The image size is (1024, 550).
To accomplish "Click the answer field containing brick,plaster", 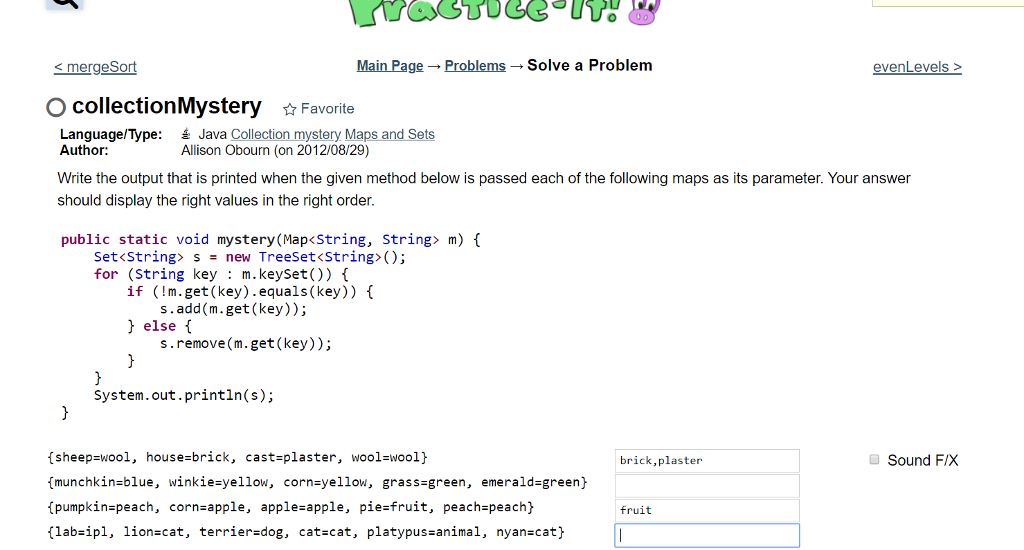I will coord(707,461).
